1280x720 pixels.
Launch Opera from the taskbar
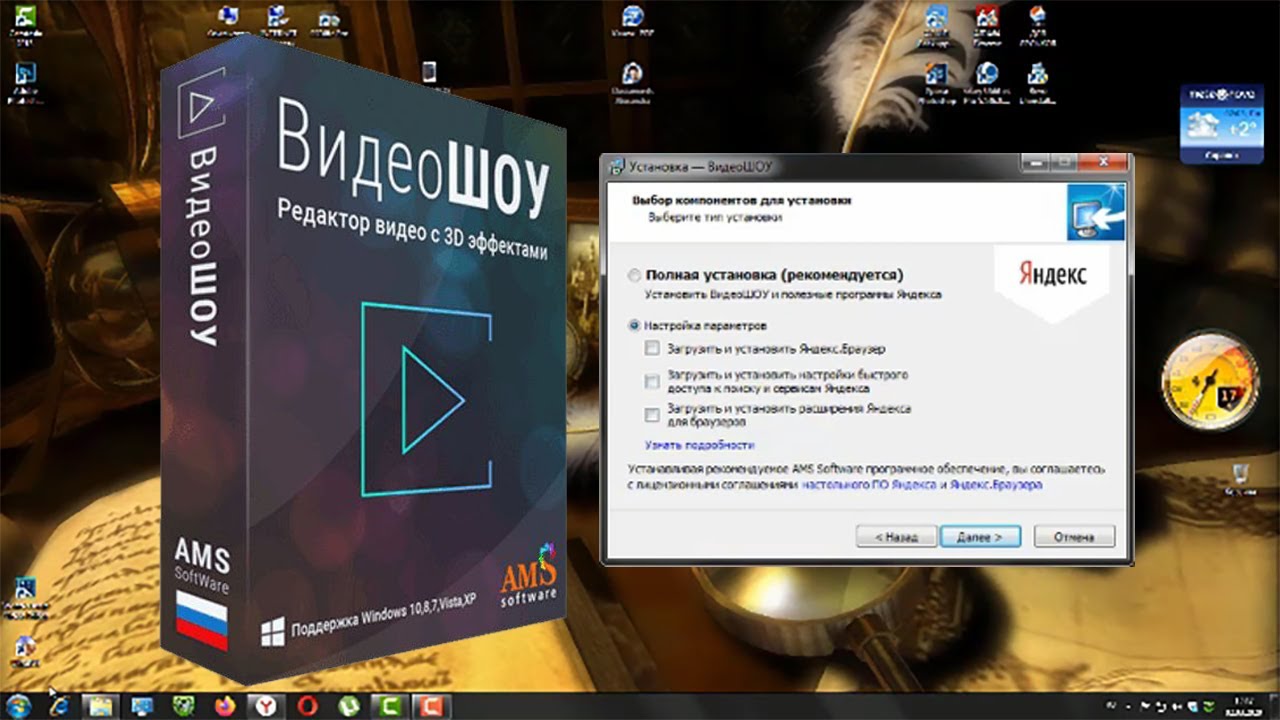309,705
